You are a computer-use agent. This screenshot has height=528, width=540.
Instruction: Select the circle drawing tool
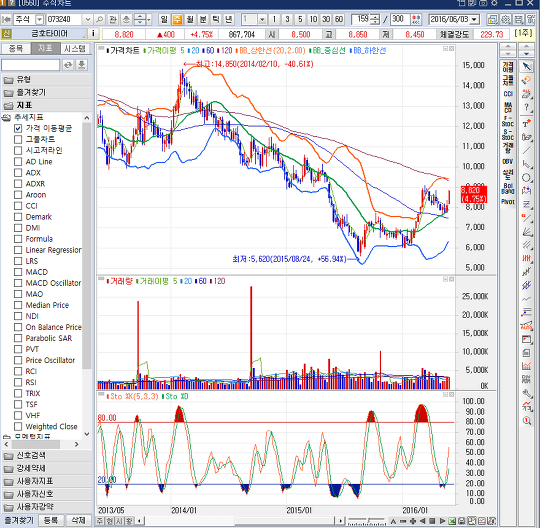[x=526, y=178]
